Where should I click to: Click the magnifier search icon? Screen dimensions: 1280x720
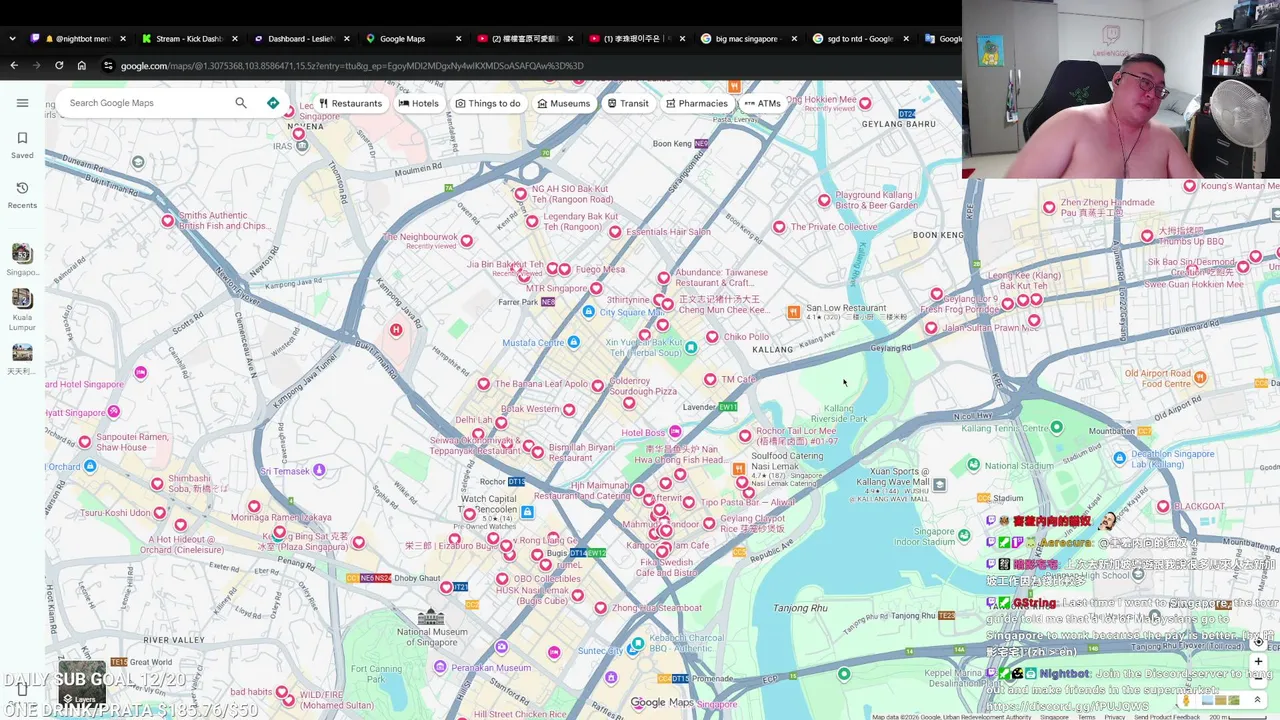pos(241,103)
